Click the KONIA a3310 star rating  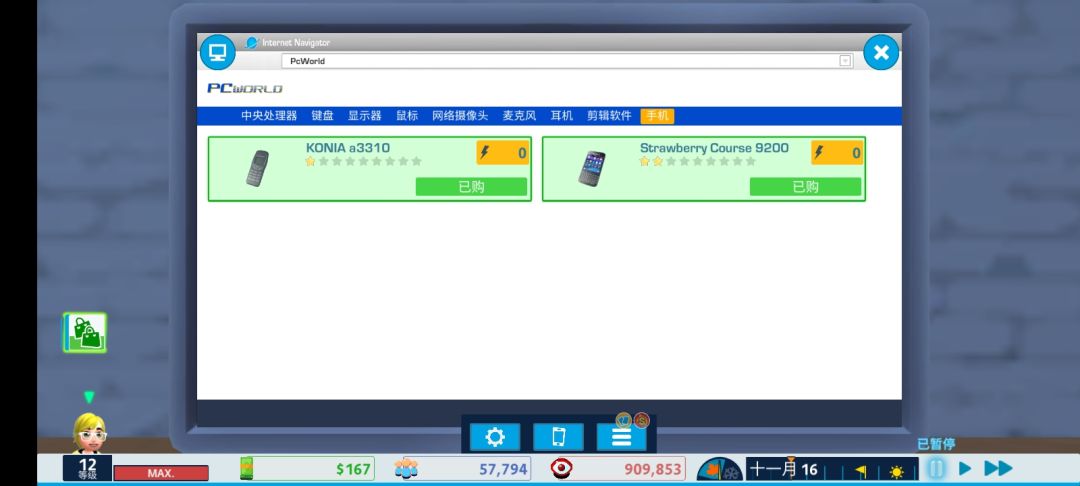click(363, 161)
